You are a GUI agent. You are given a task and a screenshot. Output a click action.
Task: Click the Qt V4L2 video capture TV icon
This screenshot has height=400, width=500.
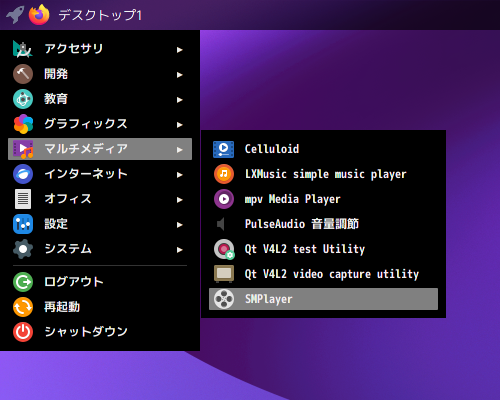(224, 274)
